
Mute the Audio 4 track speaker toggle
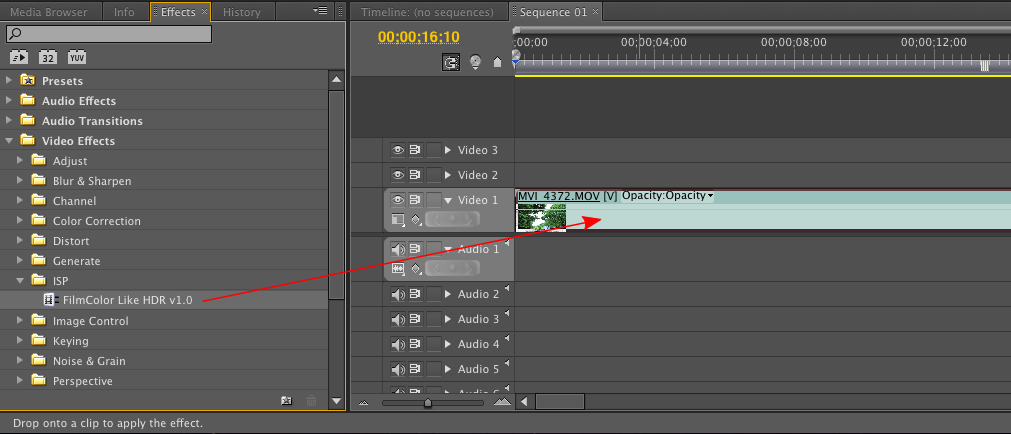[398, 344]
